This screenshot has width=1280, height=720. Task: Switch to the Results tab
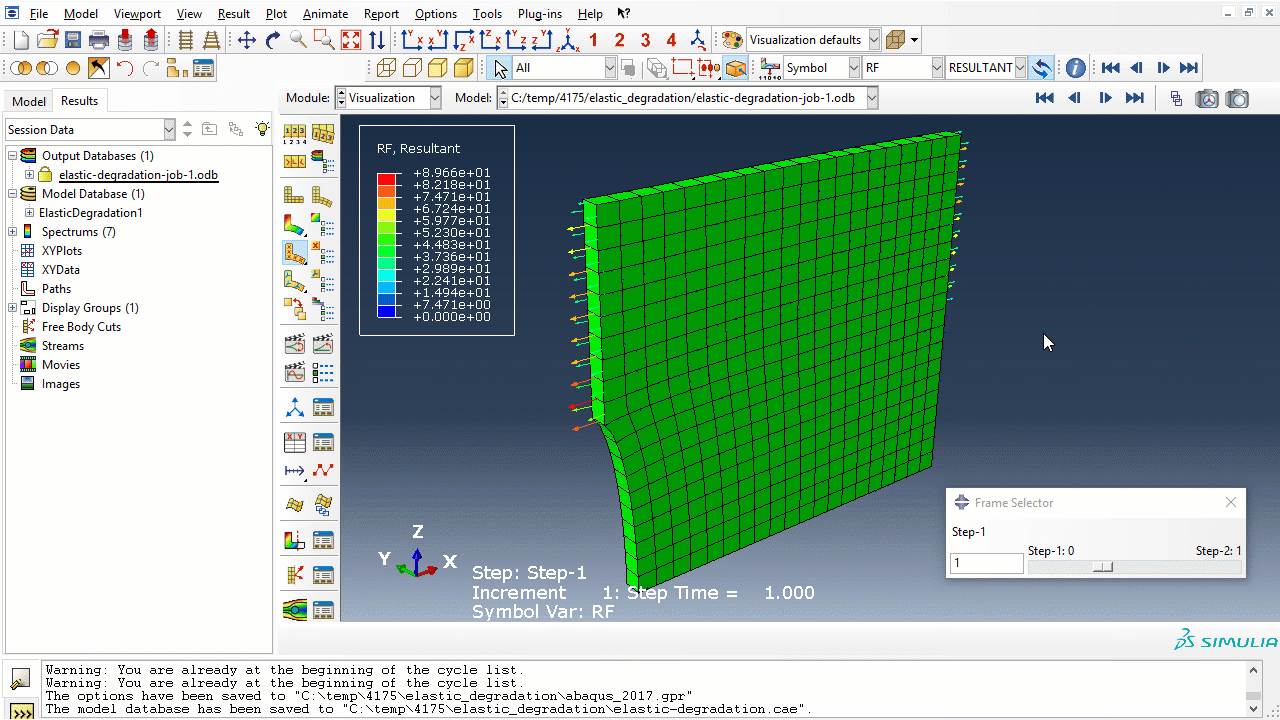click(79, 101)
